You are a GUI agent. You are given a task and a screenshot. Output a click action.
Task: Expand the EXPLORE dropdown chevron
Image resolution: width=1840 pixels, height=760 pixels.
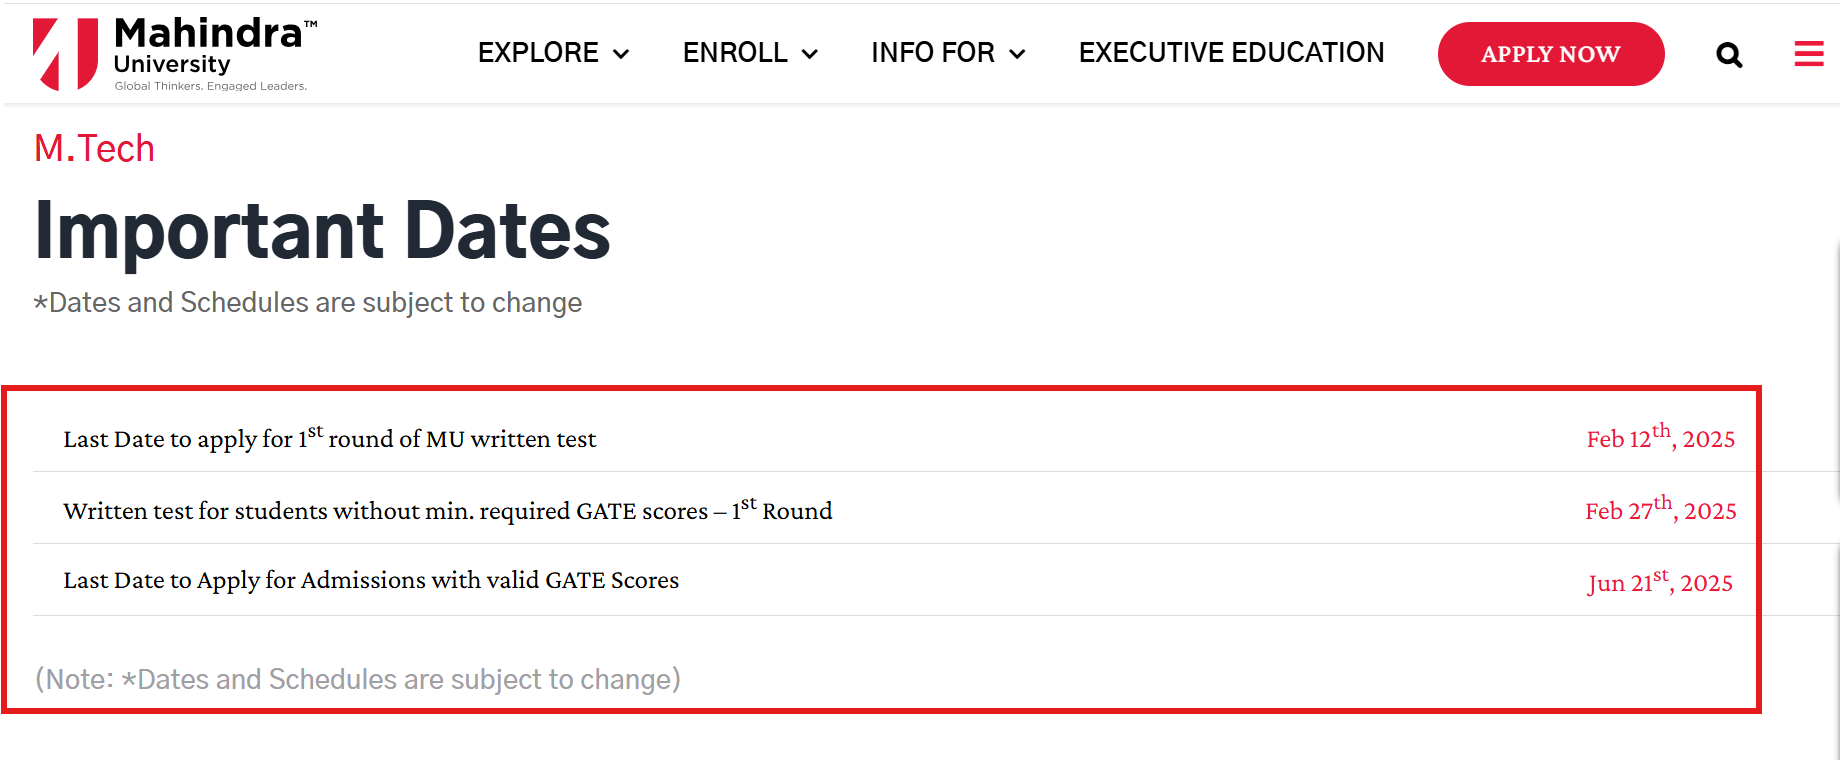coord(621,54)
